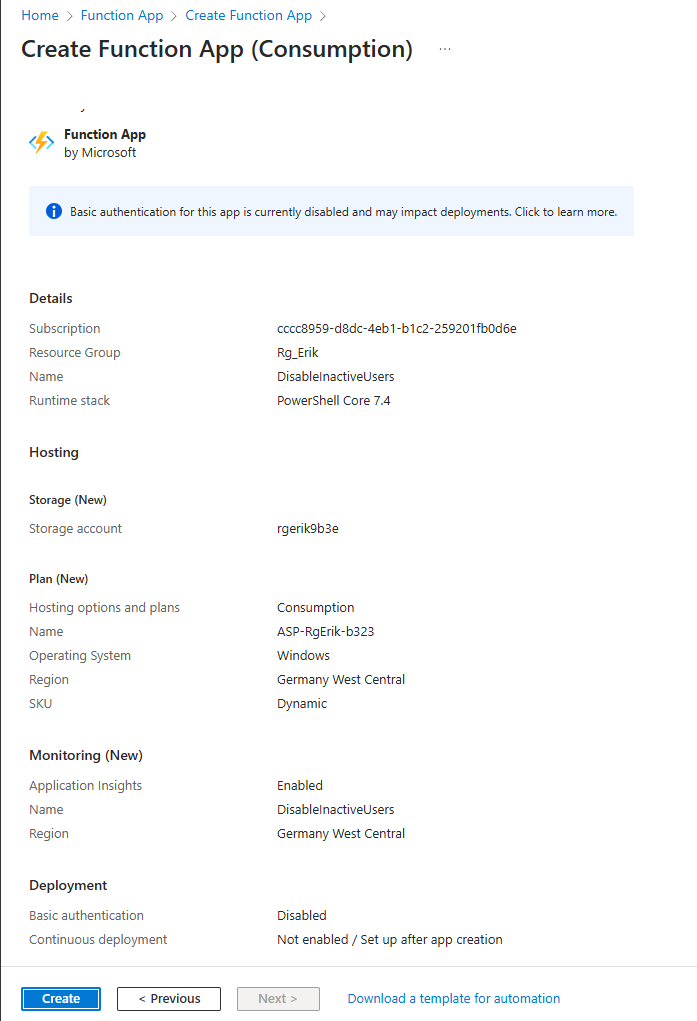Select the subscription ID value
The width and height of the screenshot is (697, 1021).
coord(396,329)
